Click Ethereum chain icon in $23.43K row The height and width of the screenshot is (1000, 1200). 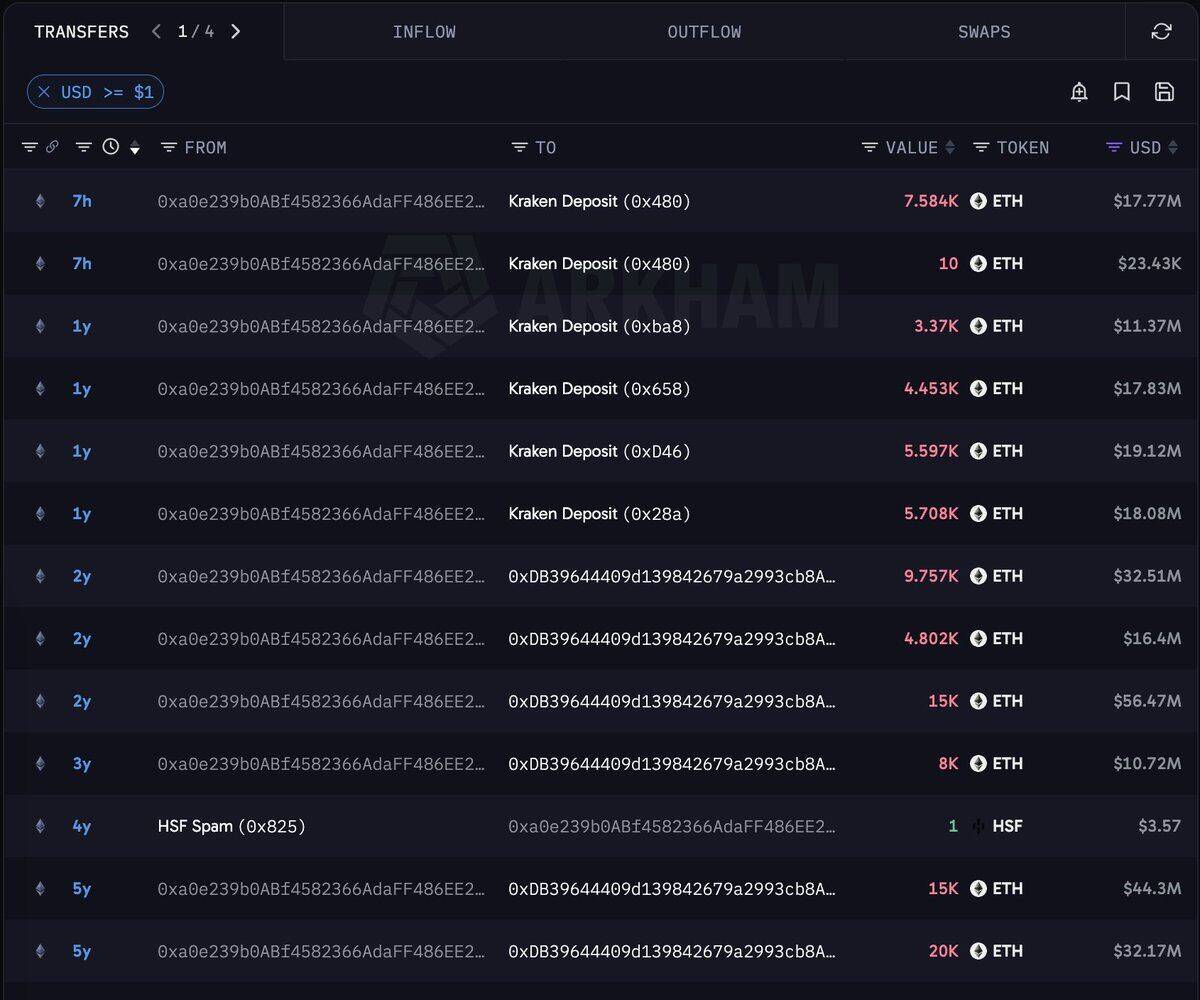[40, 264]
